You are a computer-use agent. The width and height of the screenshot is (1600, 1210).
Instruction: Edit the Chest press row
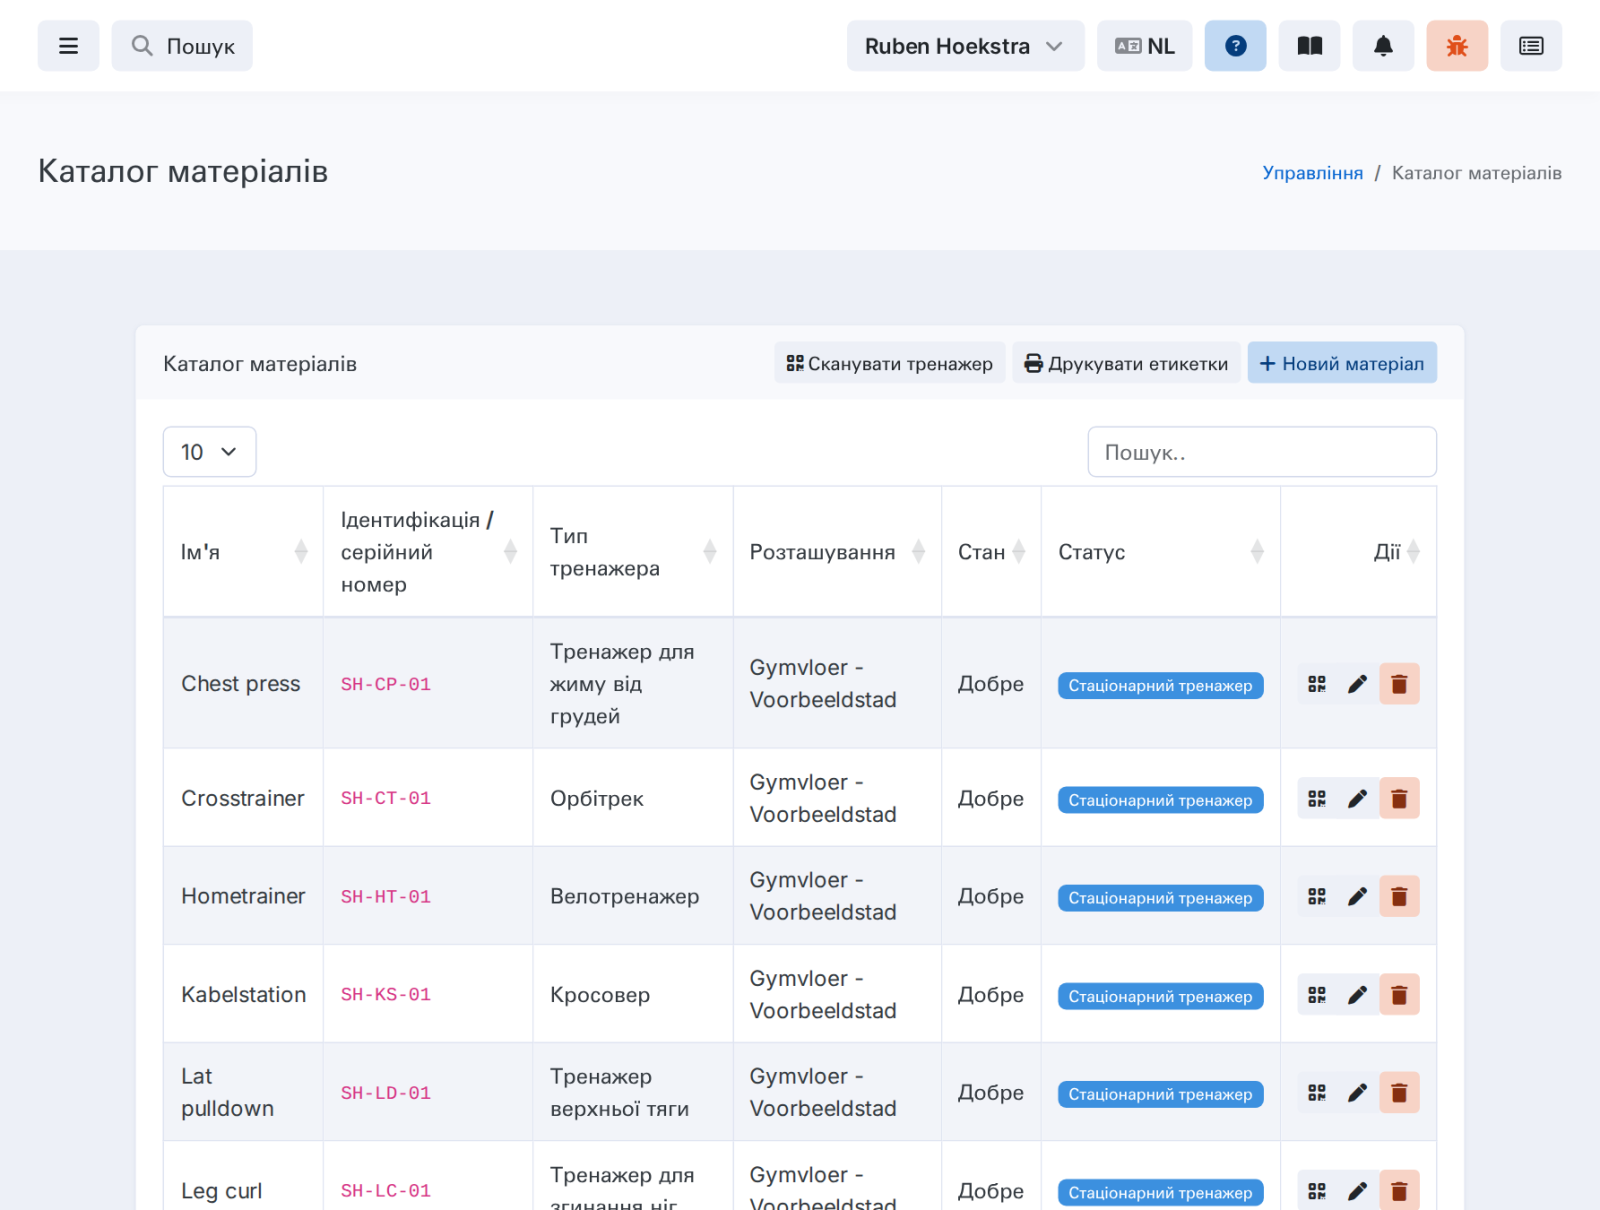pyautogui.click(x=1357, y=684)
